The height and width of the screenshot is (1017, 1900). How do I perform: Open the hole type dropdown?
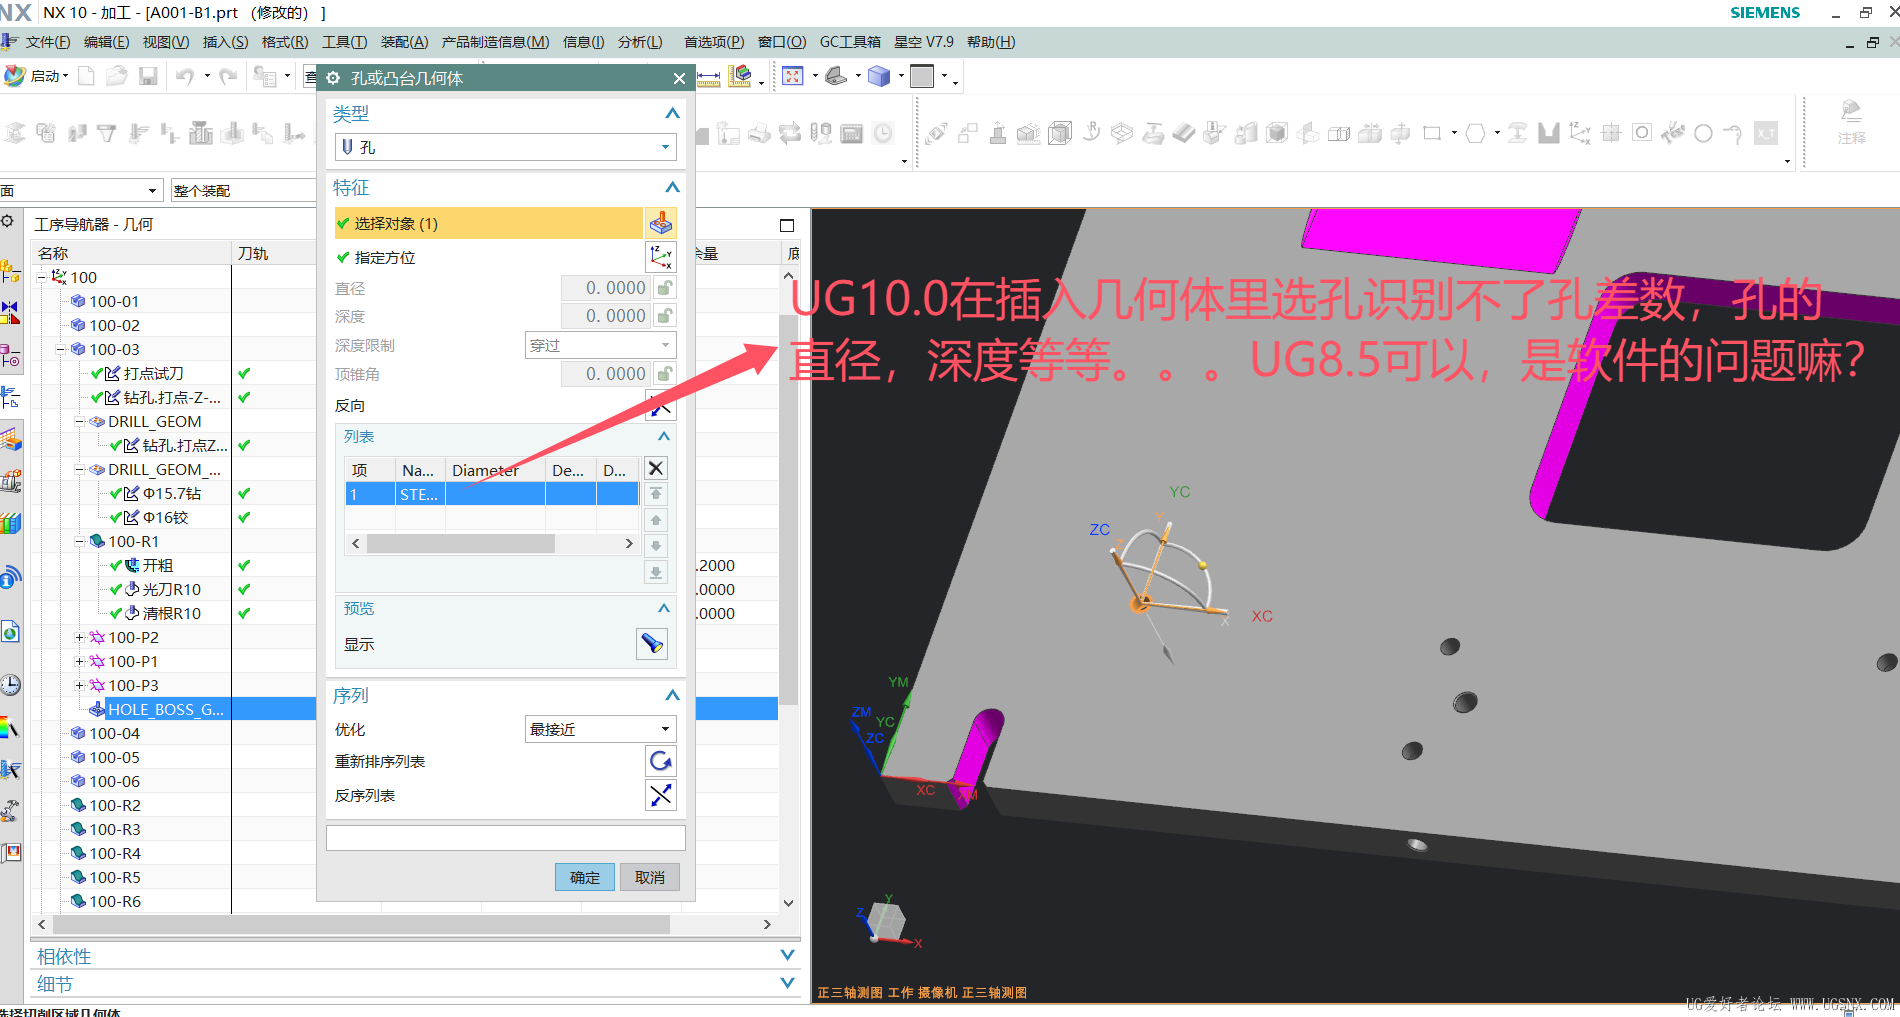click(506, 147)
